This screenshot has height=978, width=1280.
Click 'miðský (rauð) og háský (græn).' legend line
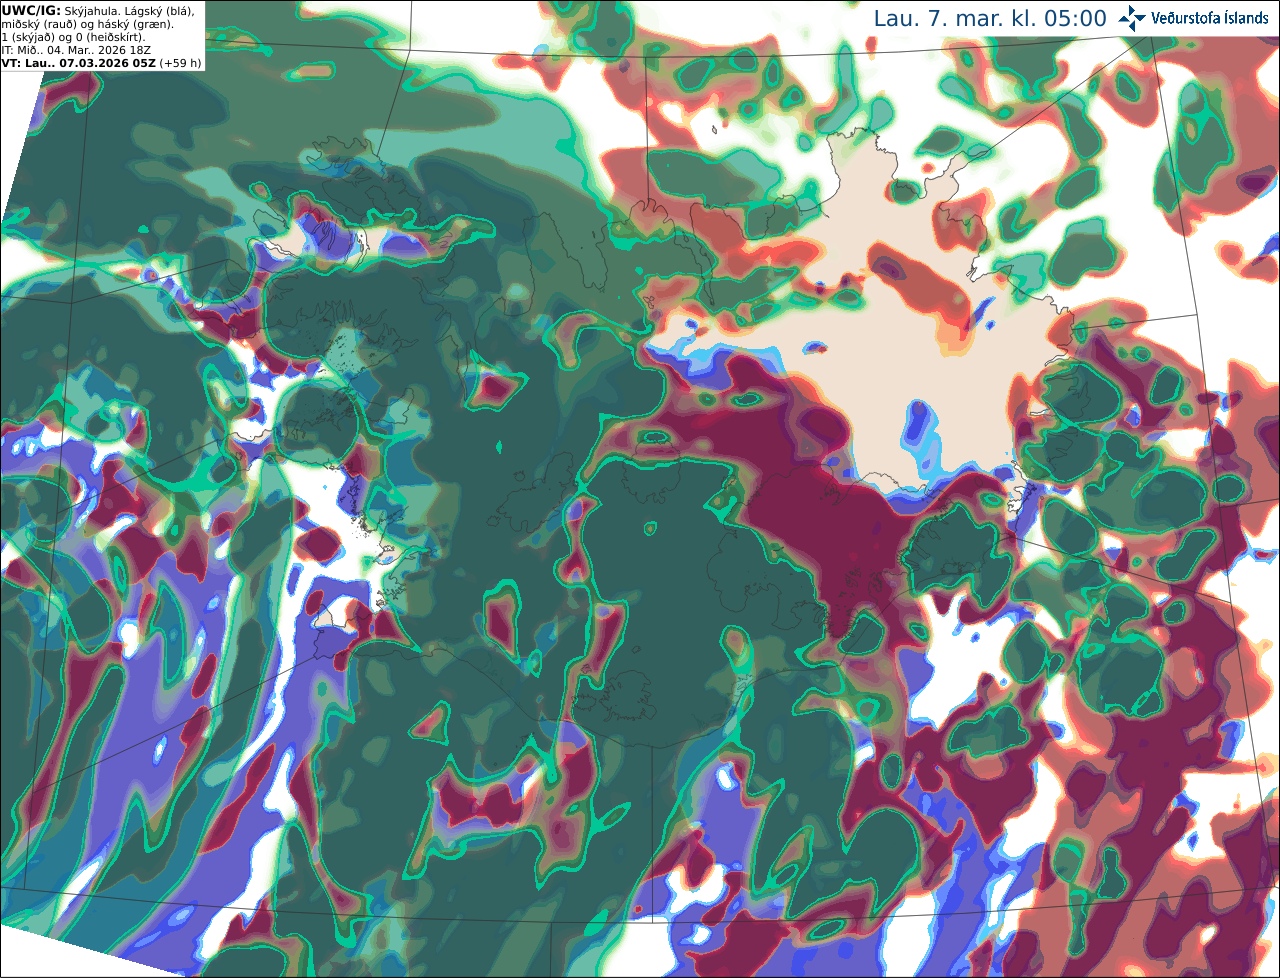(87, 23)
